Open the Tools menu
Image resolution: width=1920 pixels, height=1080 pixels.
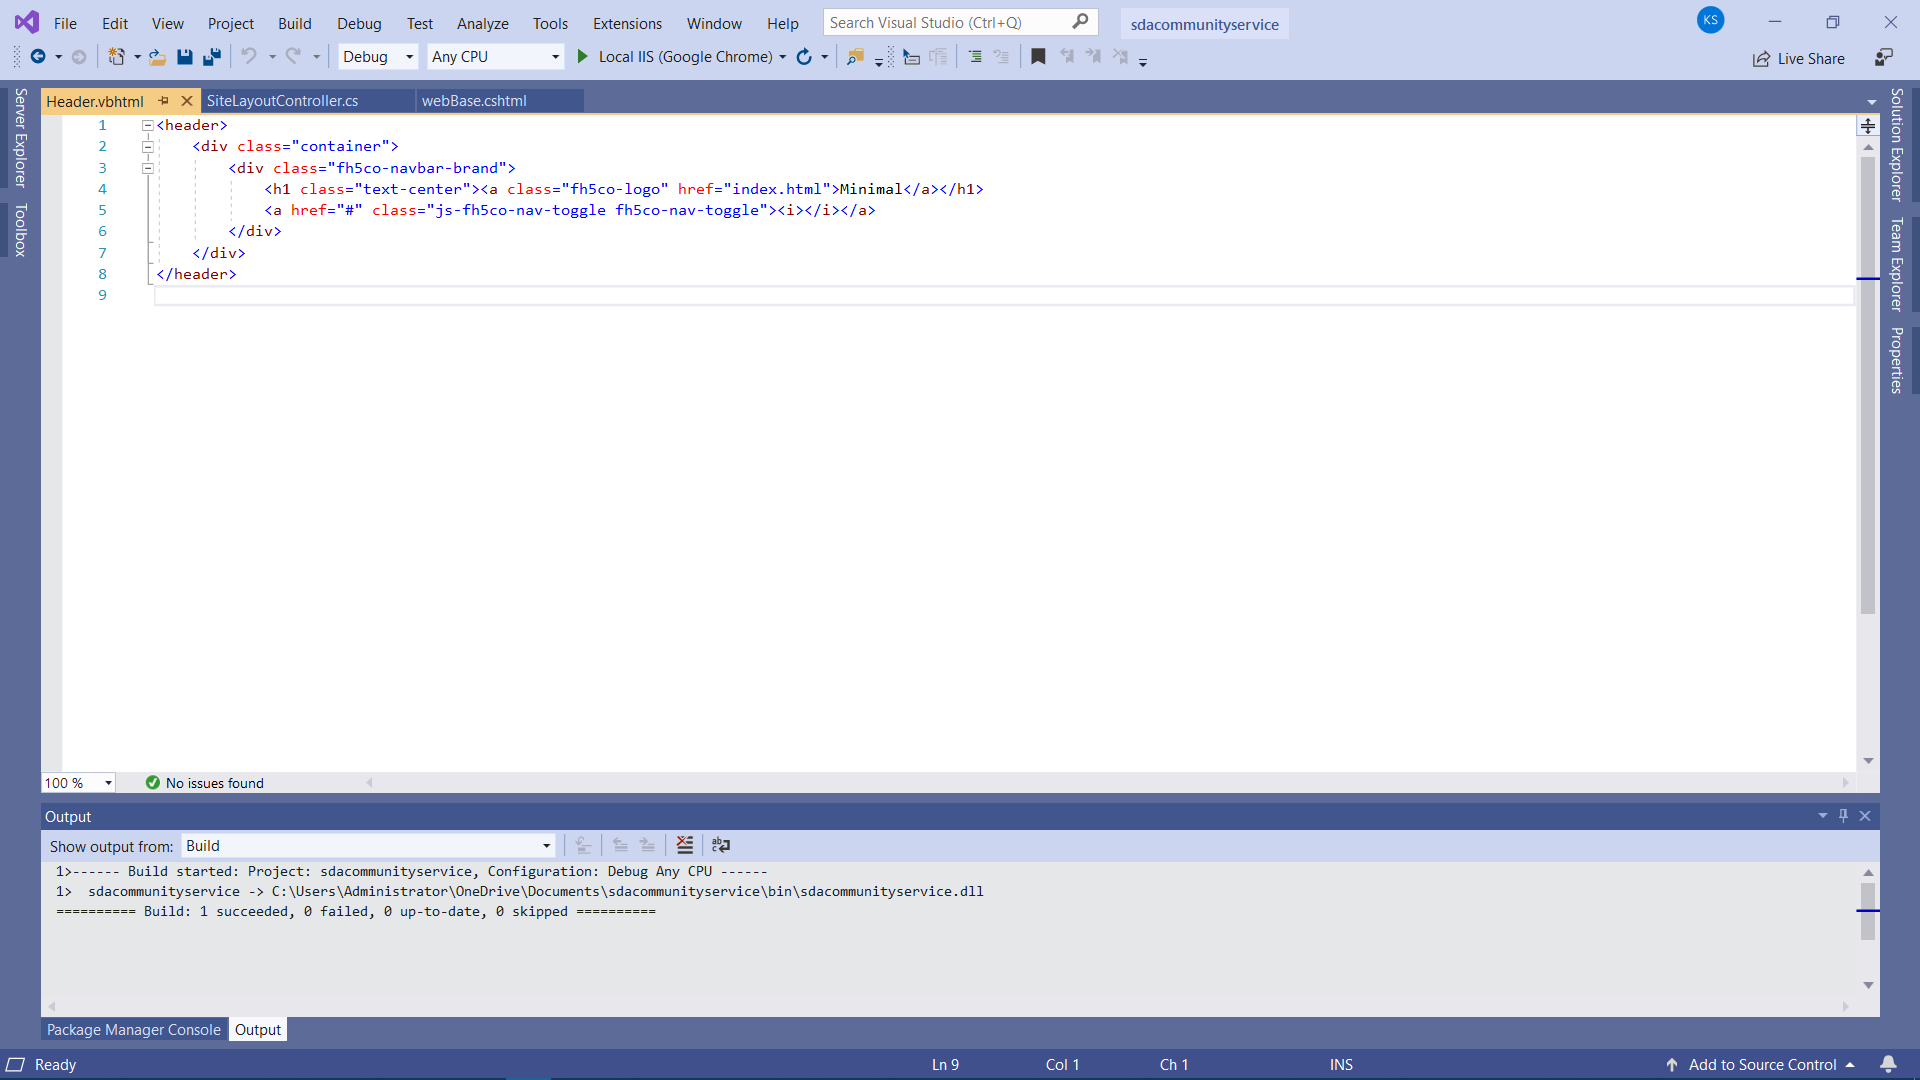click(550, 23)
